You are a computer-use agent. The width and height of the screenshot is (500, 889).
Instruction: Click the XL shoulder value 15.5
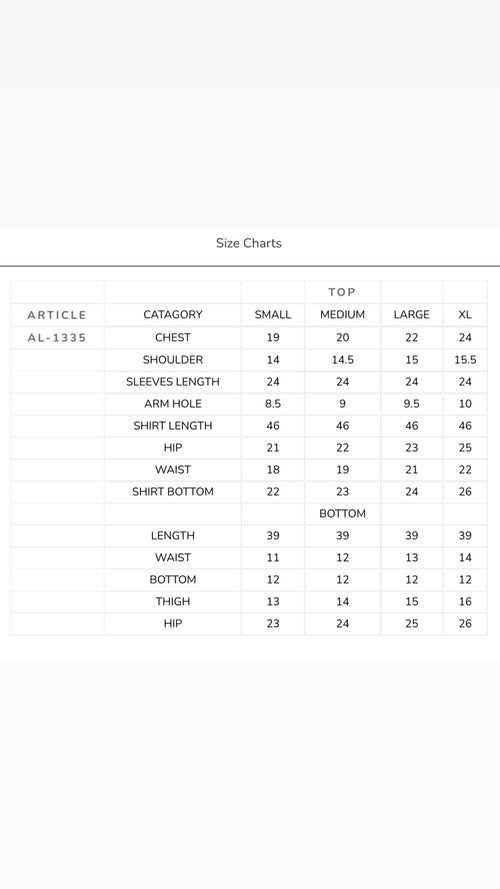point(465,359)
